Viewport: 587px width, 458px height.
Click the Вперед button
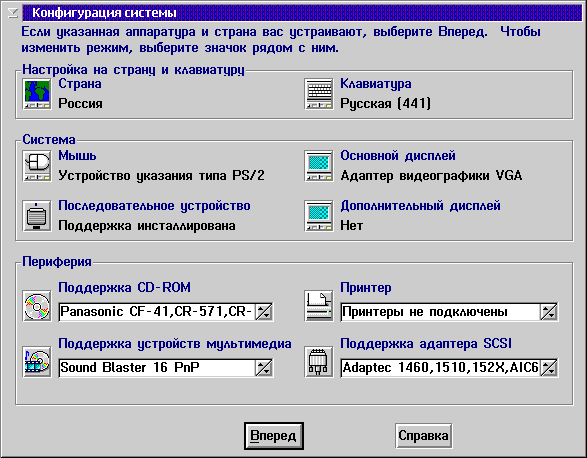[x=274, y=436]
